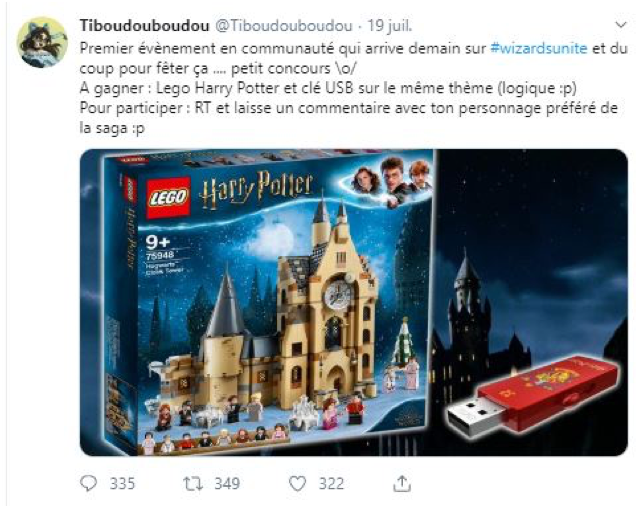Open the Lego Hogwarts Clock Tower box image

(x=267, y=304)
